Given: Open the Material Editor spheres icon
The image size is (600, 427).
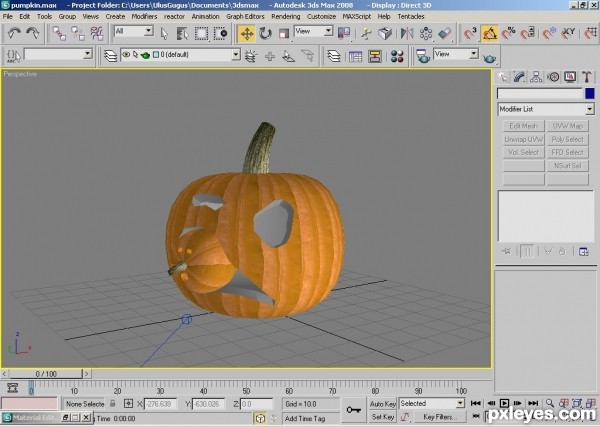Looking at the screenshot, I should 397,56.
